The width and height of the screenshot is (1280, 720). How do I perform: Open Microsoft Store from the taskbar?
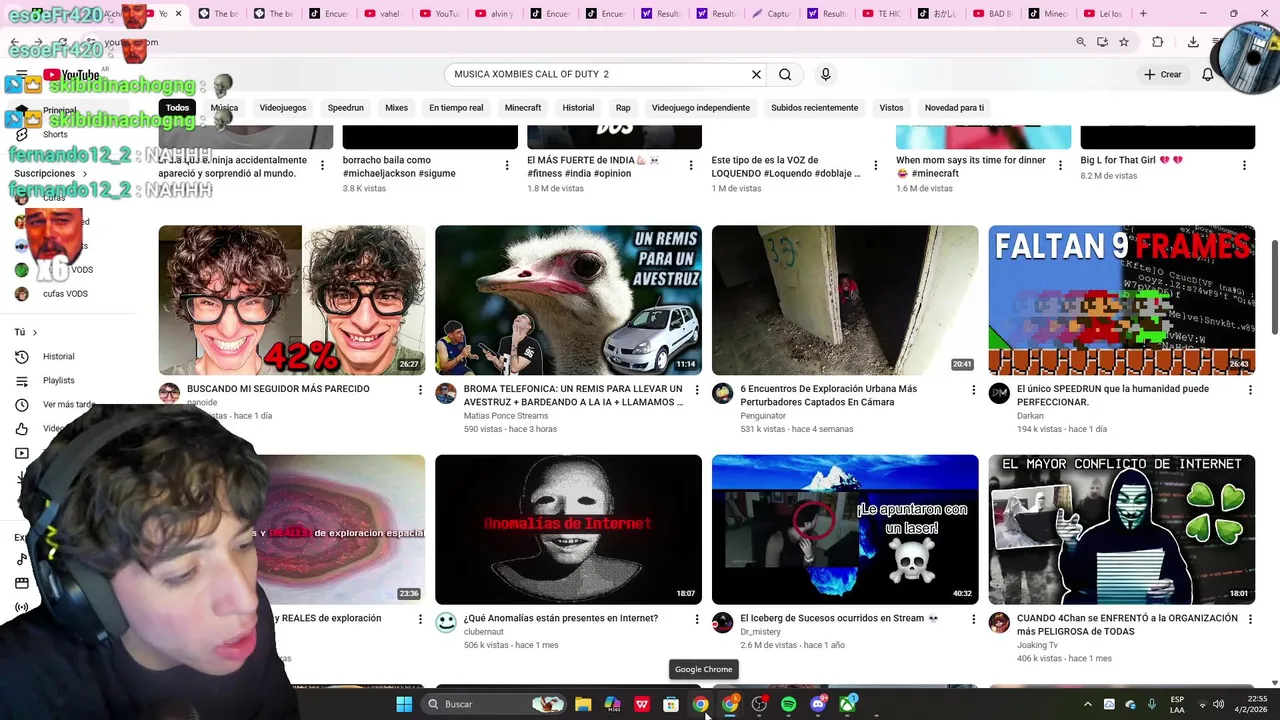click(x=671, y=704)
